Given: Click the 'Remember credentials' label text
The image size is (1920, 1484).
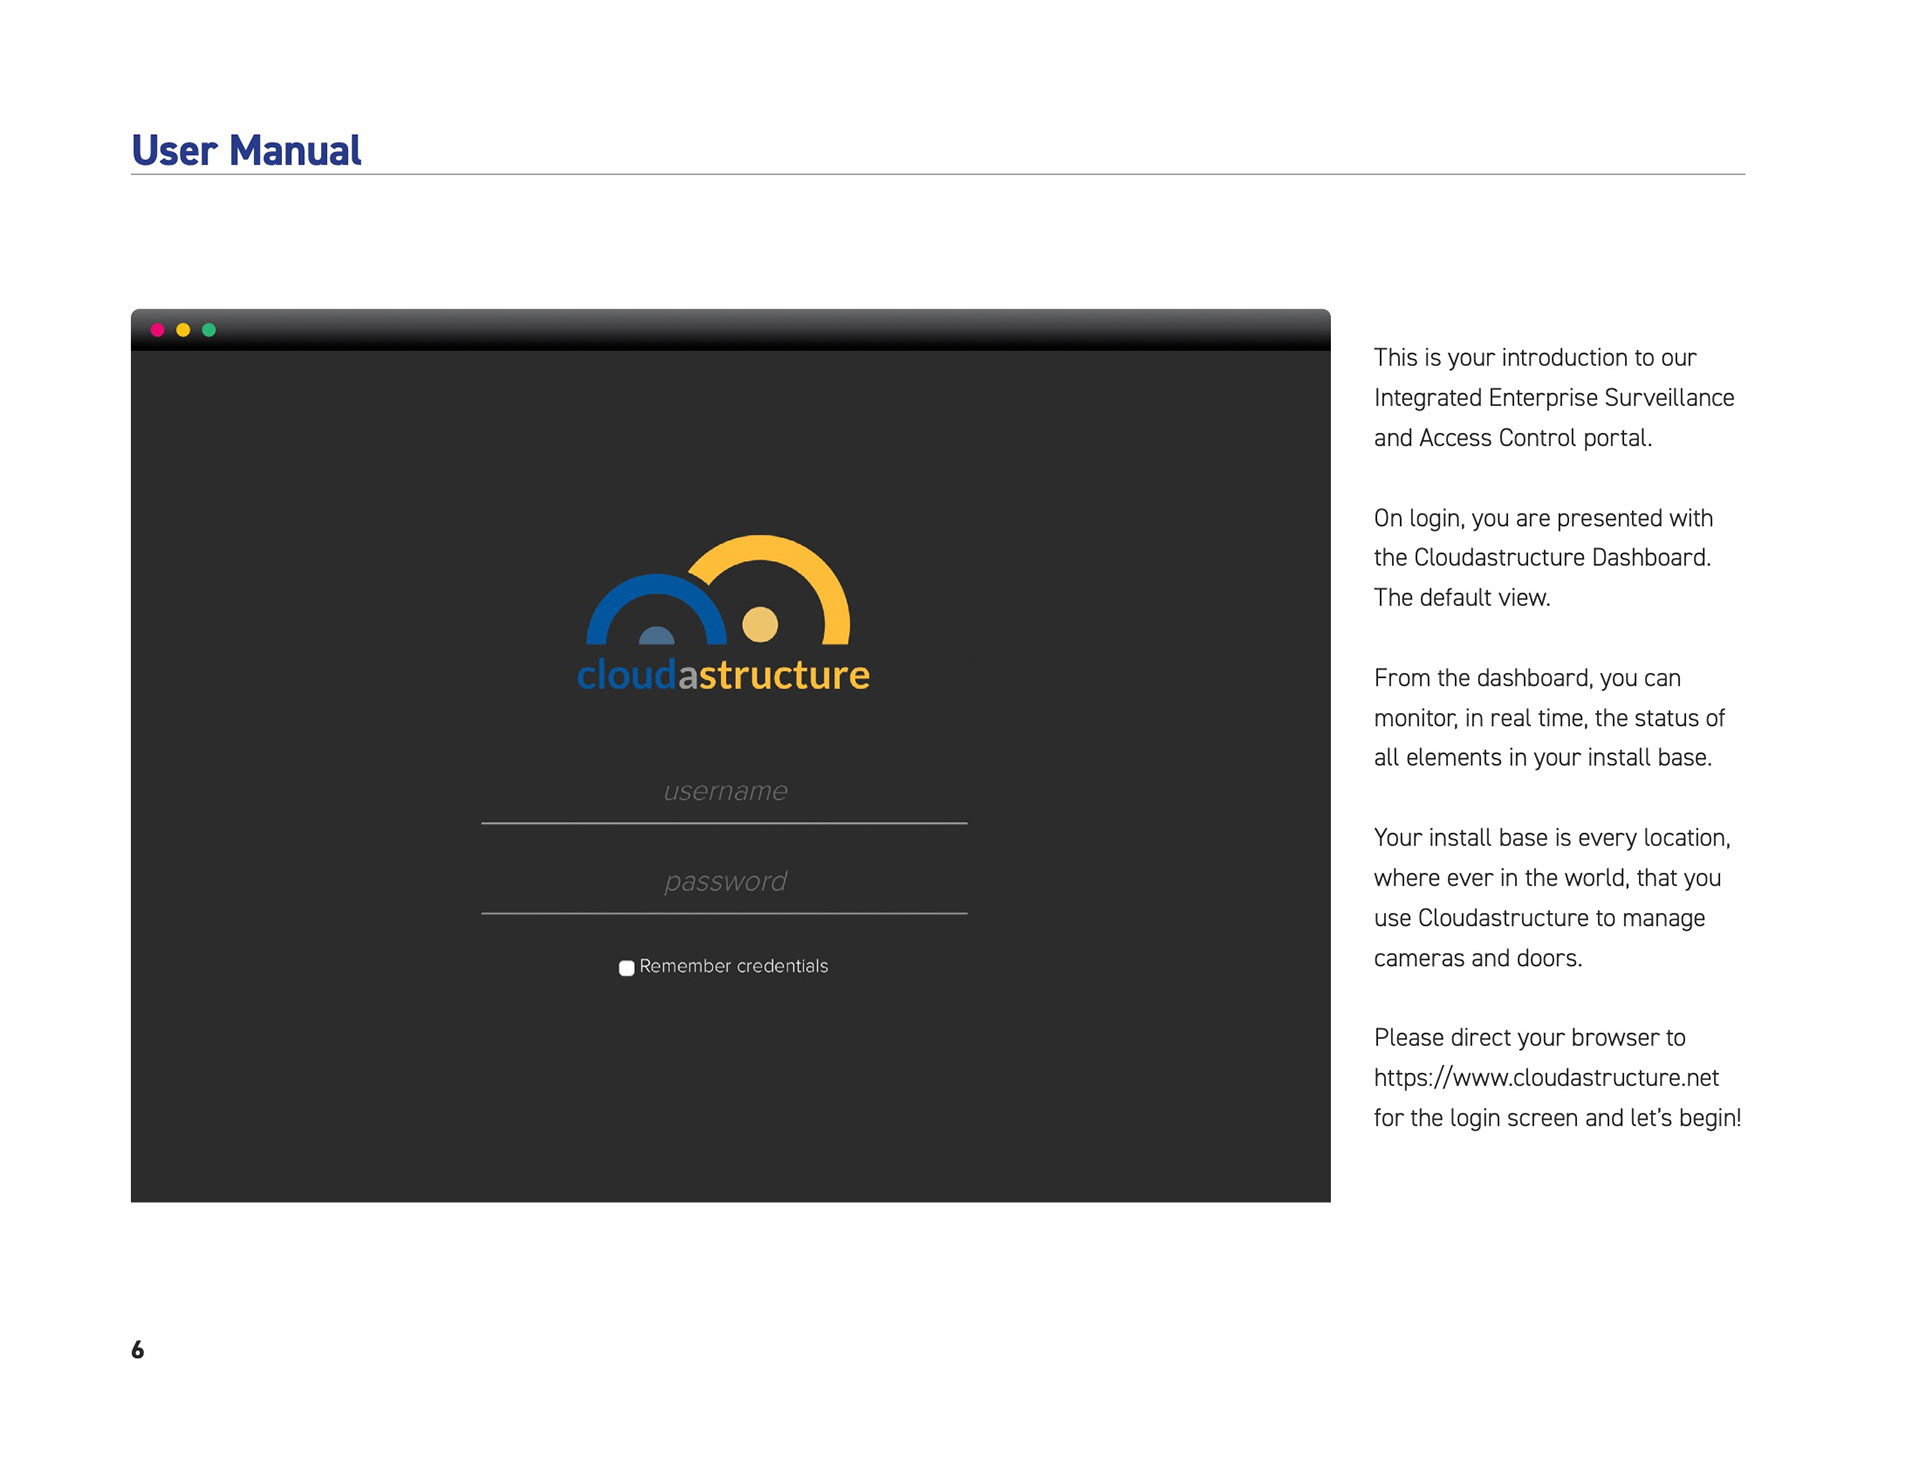Looking at the screenshot, I should coord(733,966).
